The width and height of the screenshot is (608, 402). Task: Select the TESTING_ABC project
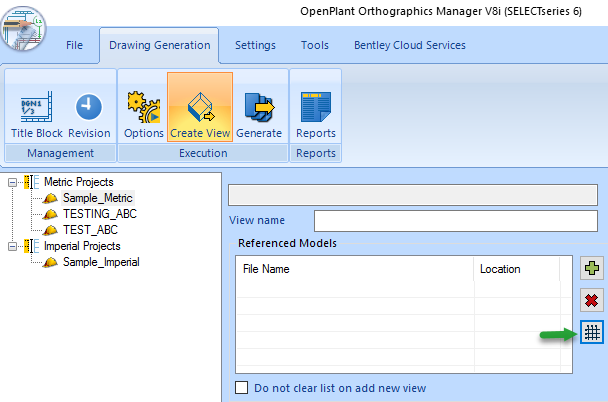[100, 214]
